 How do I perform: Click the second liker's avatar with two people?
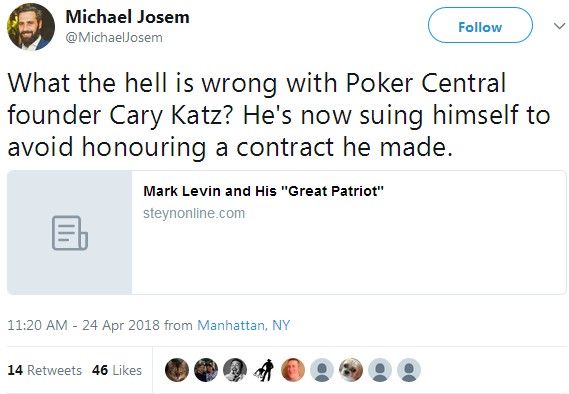(x=206, y=370)
